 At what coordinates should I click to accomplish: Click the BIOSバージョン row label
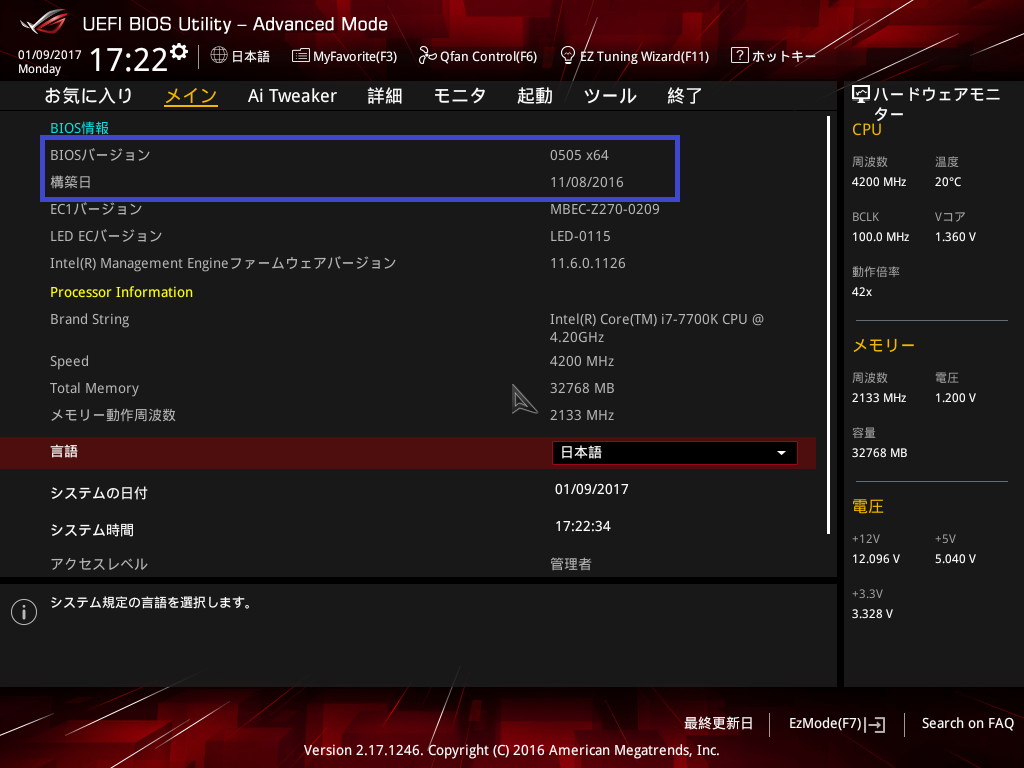[100, 155]
